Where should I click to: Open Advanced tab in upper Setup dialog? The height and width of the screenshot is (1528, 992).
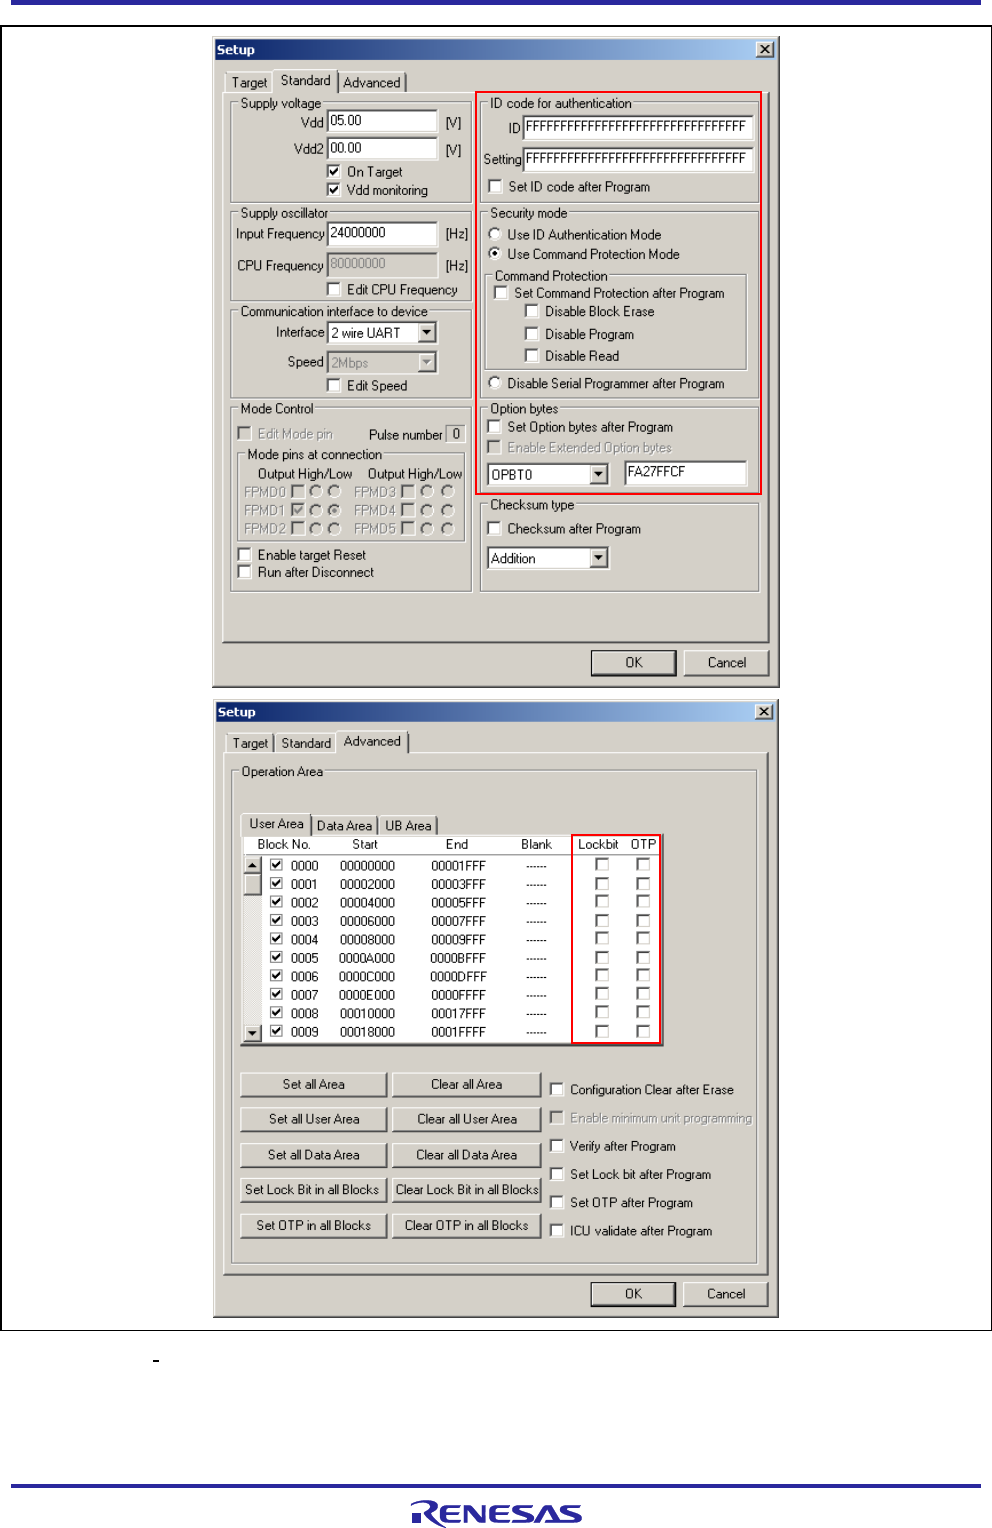(372, 82)
